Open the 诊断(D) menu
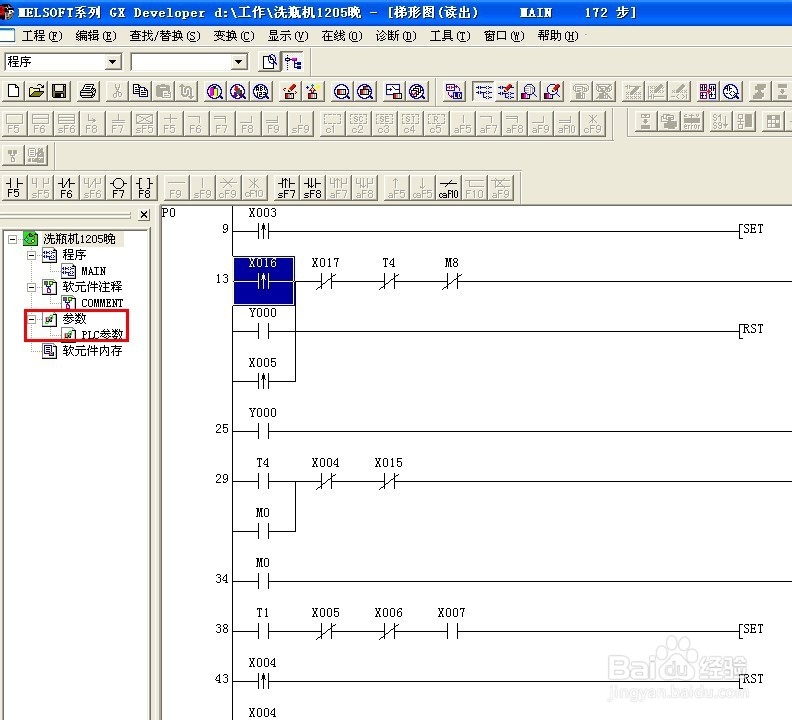This screenshot has width=792, height=720. (x=396, y=36)
